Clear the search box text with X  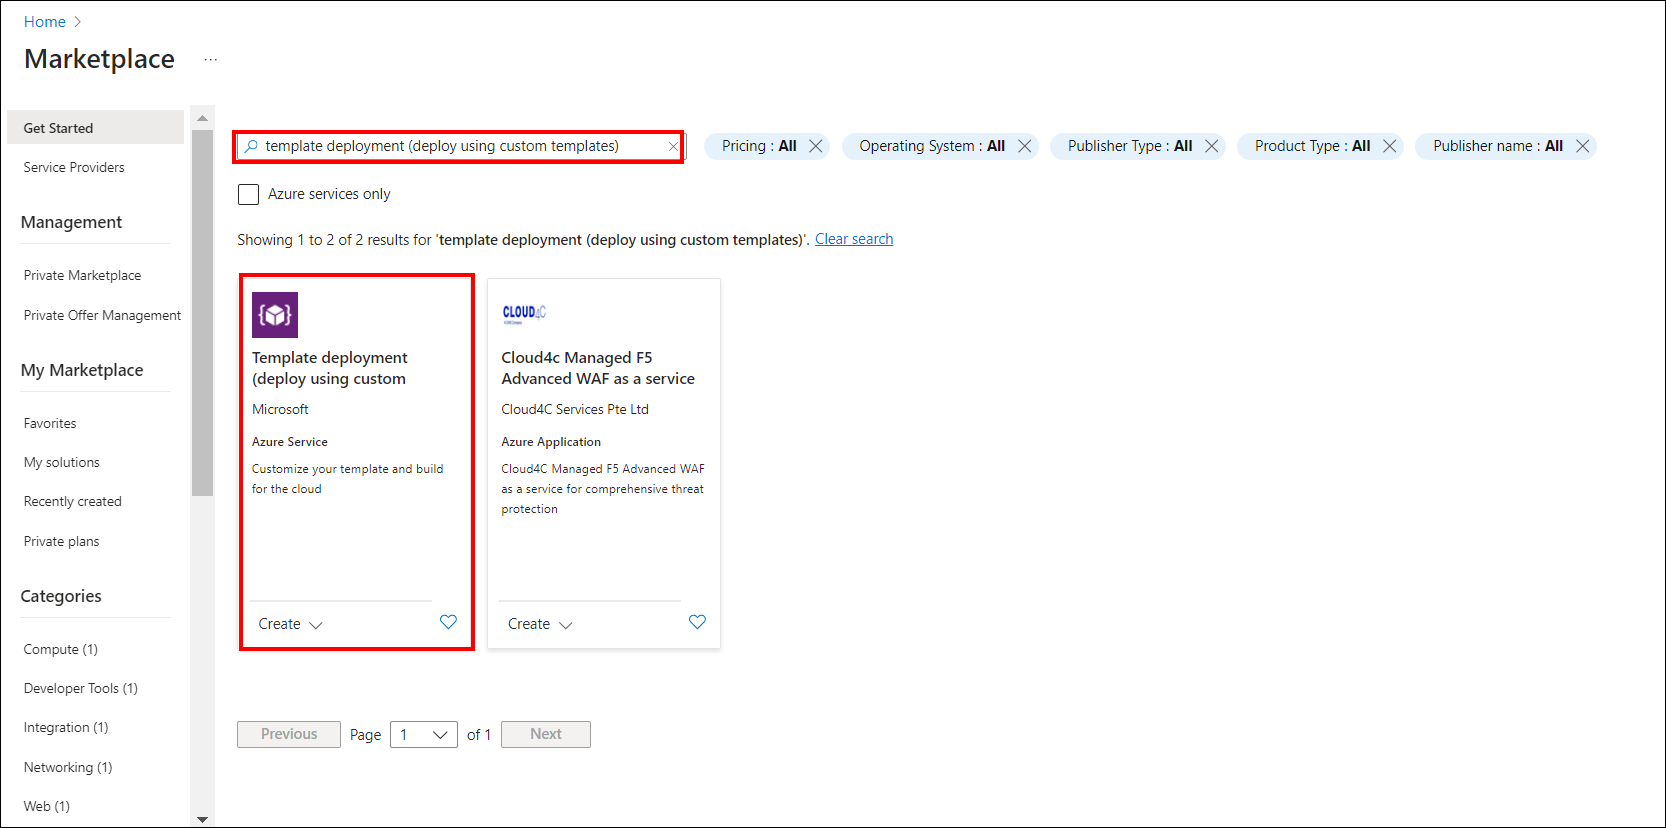click(673, 146)
